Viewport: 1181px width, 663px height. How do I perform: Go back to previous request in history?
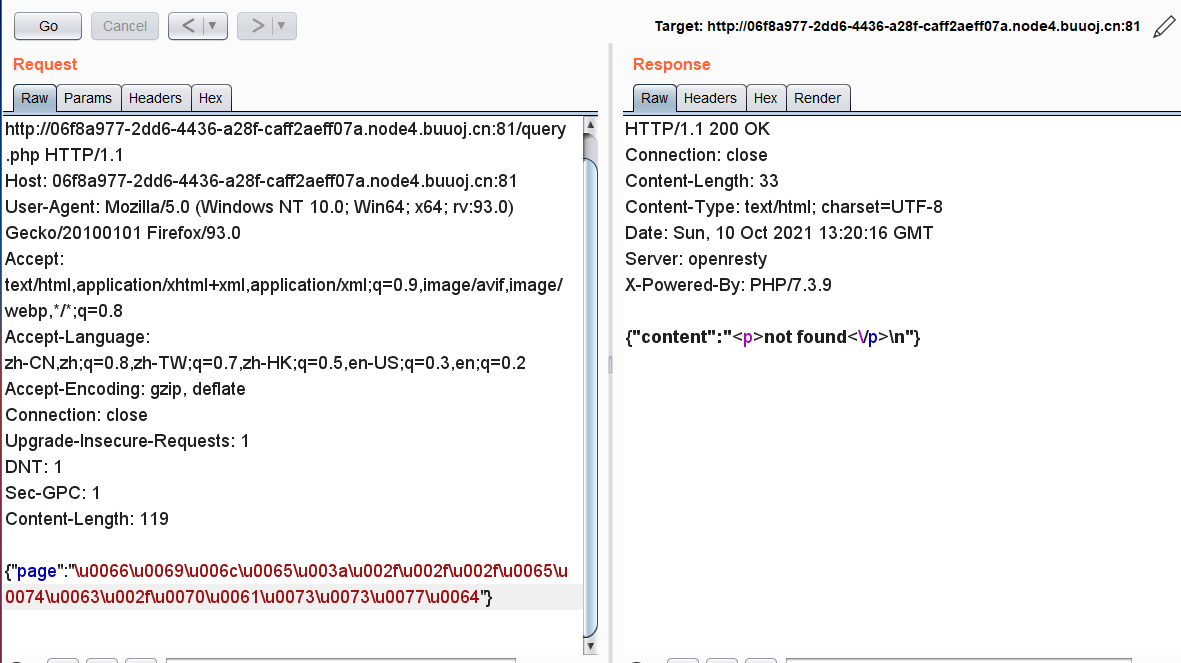click(x=186, y=26)
